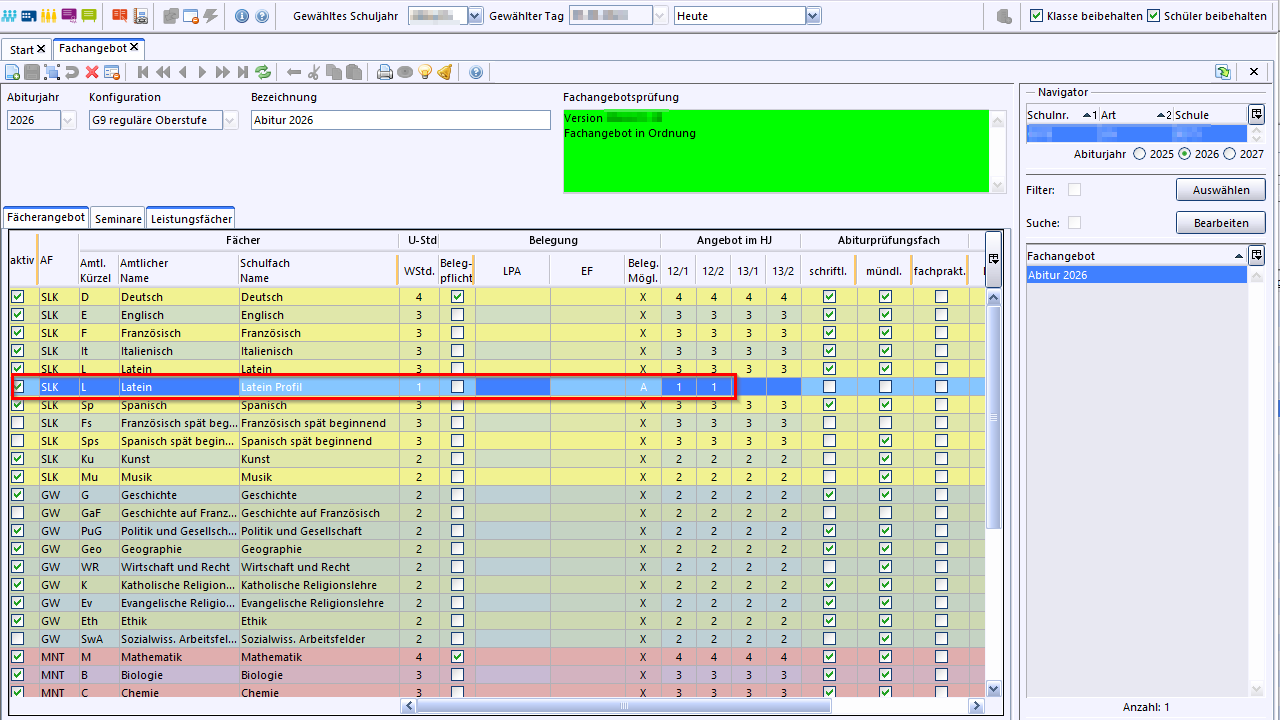Jump to the last record

coord(243,72)
